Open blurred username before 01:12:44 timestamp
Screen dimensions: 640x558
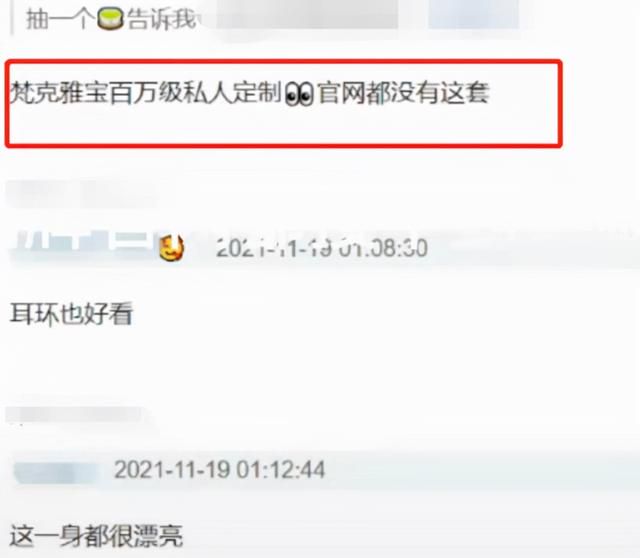coord(56,473)
